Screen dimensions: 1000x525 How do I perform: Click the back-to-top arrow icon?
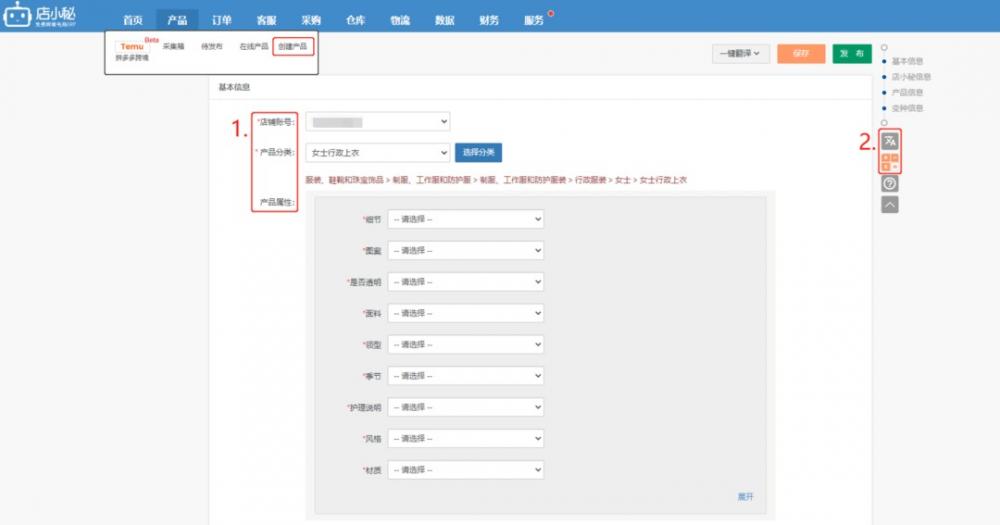[890, 205]
